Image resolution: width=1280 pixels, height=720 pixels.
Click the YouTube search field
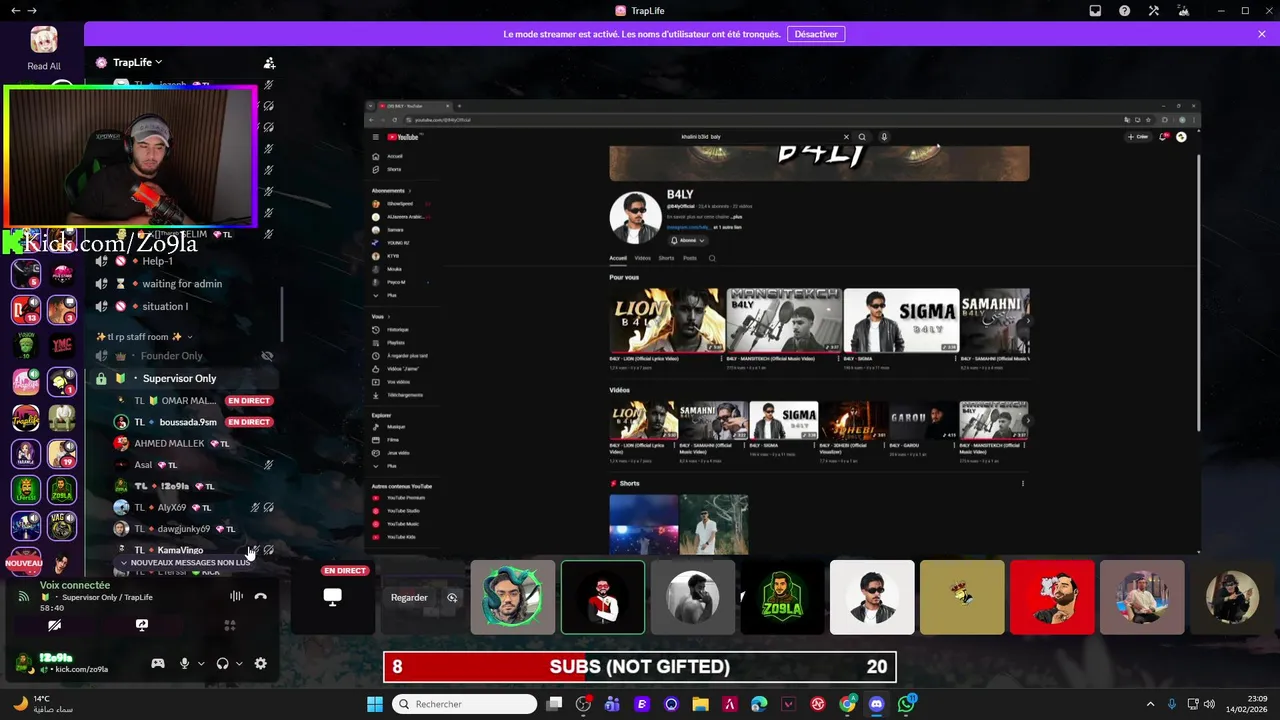(x=760, y=137)
